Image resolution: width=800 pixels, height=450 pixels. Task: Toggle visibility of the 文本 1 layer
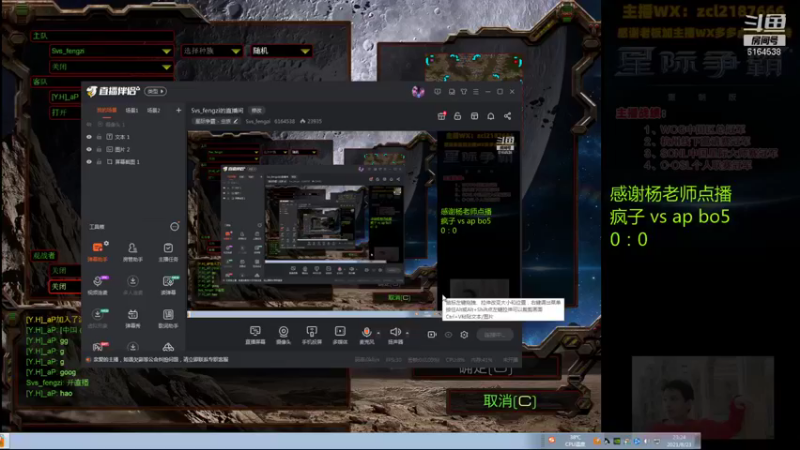[x=89, y=137]
